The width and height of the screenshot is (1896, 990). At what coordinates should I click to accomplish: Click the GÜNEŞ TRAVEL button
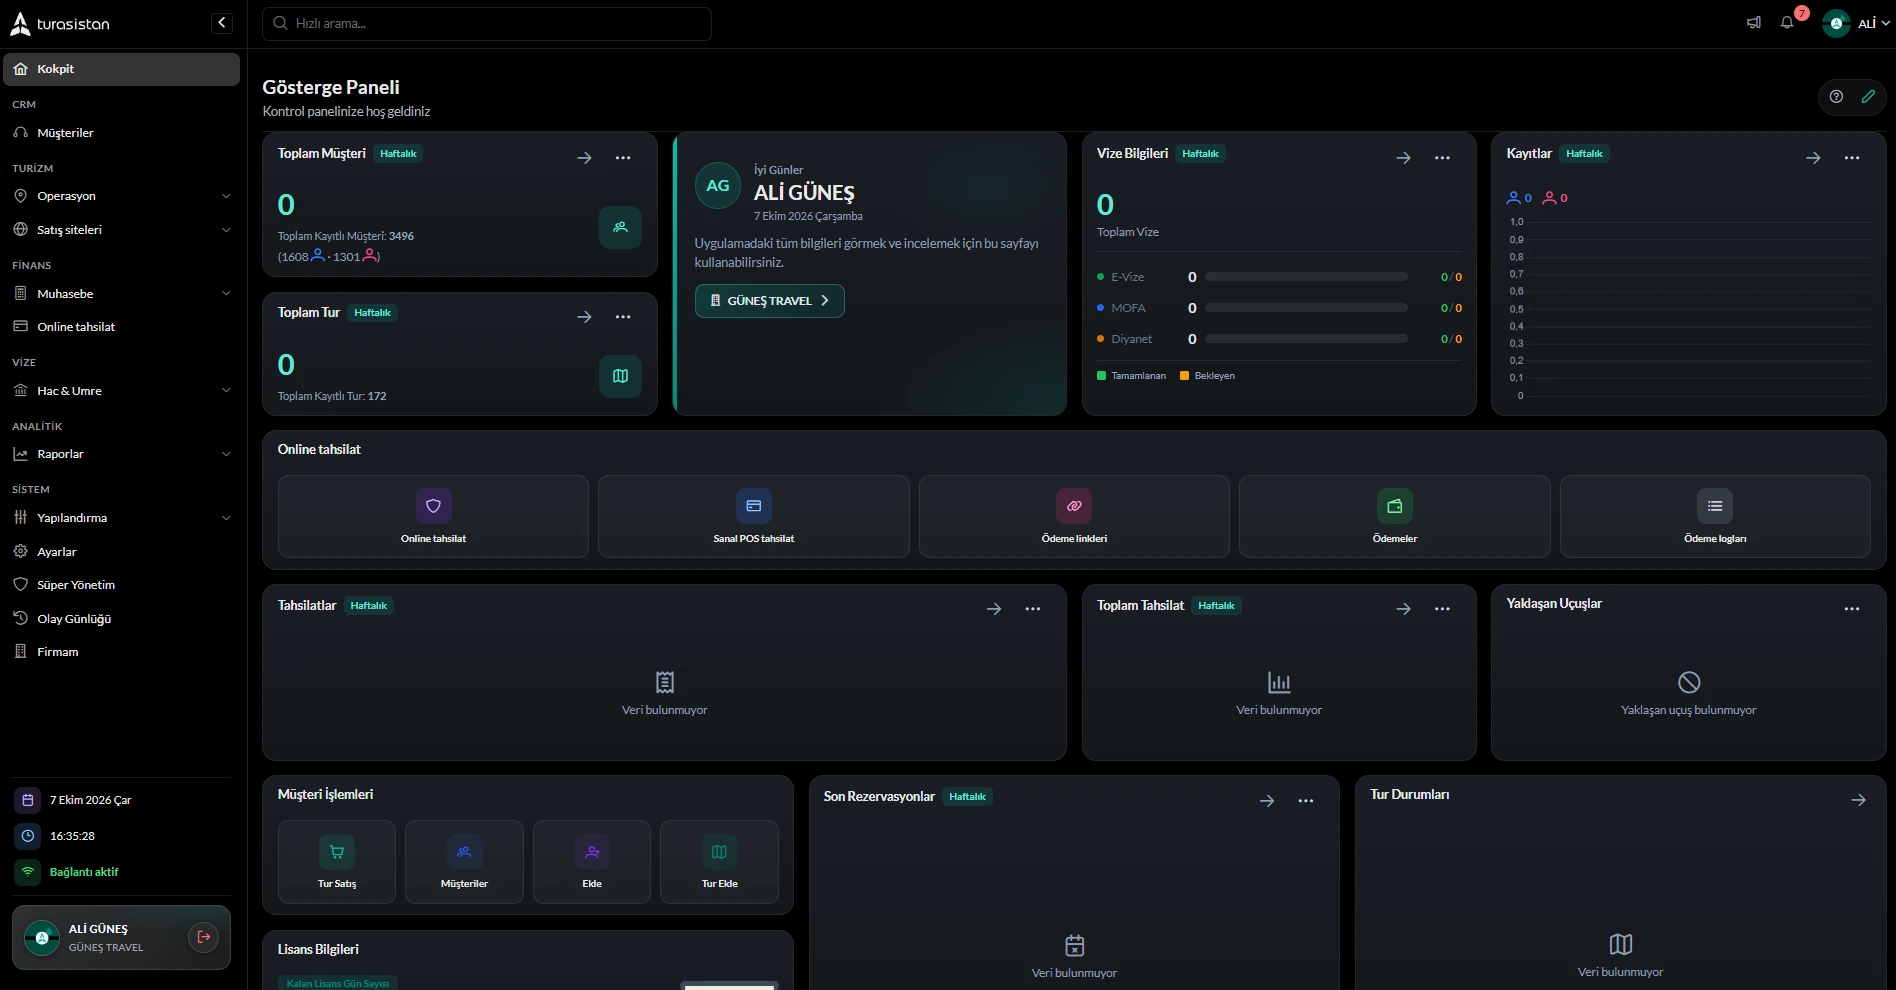coord(769,301)
